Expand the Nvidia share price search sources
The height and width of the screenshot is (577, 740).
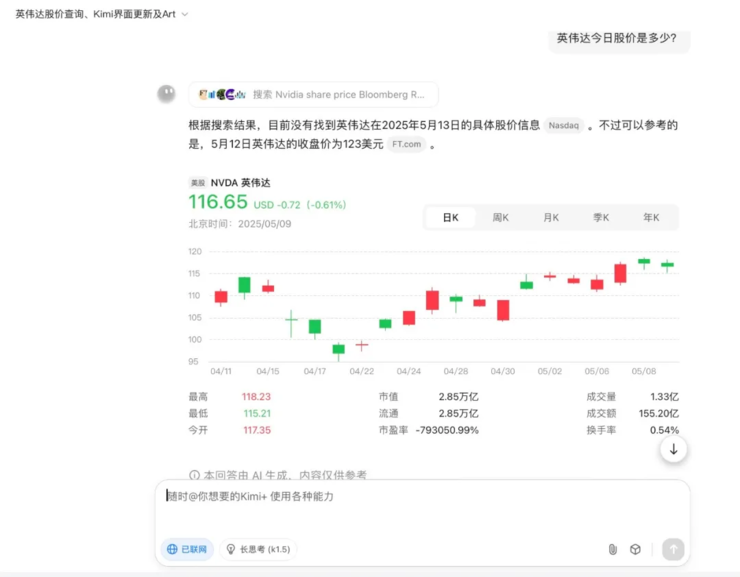(x=313, y=94)
